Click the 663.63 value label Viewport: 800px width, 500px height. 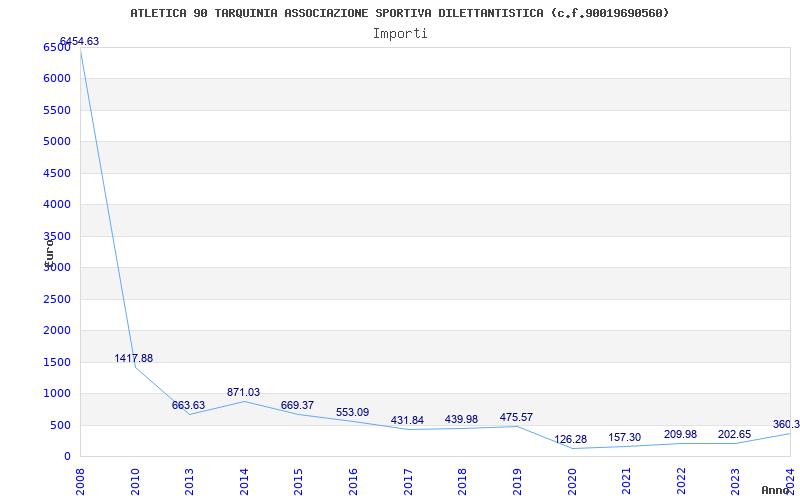[x=188, y=405]
